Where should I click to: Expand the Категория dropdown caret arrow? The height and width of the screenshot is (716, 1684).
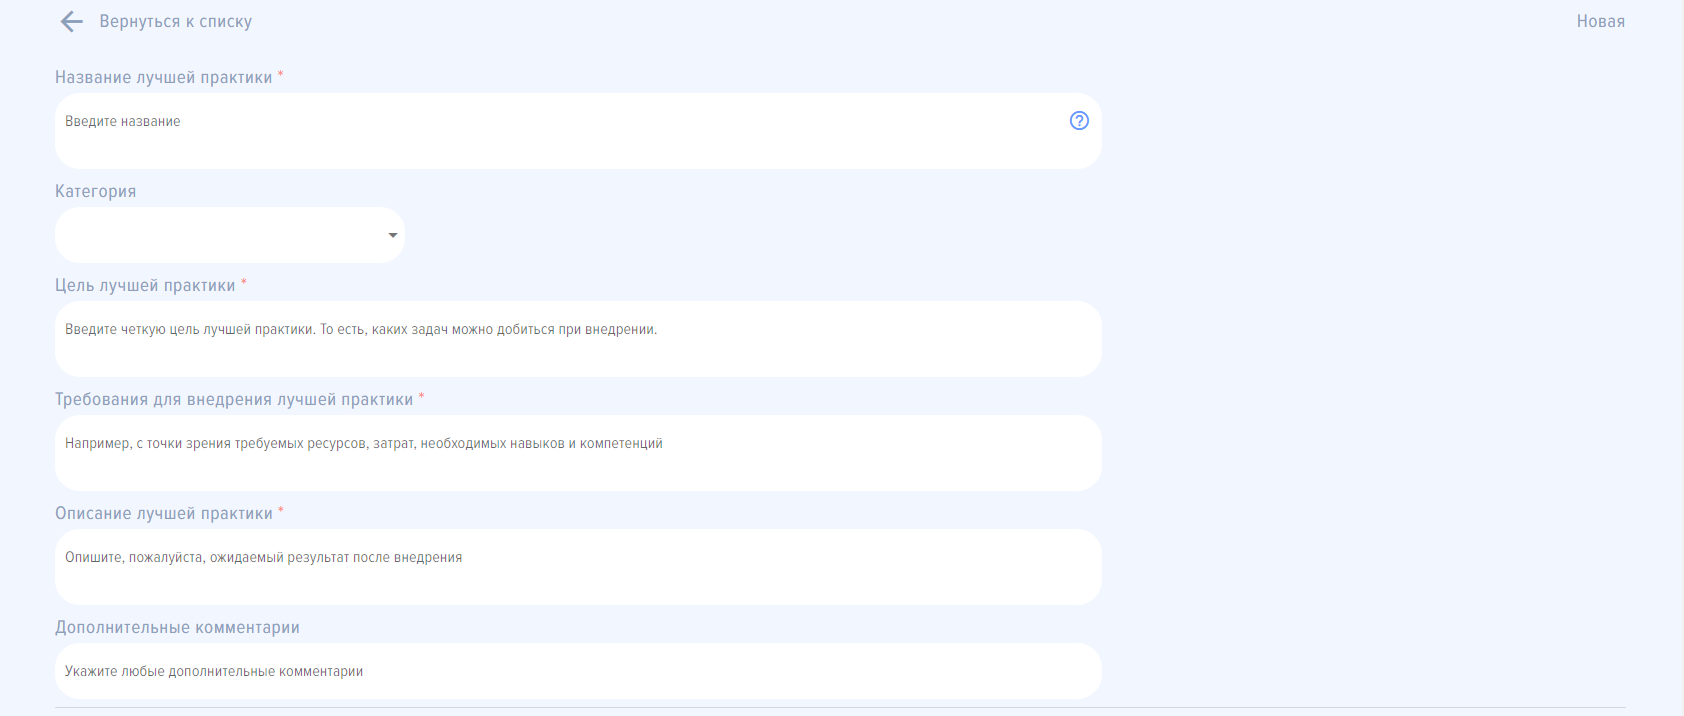click(393, 236)
